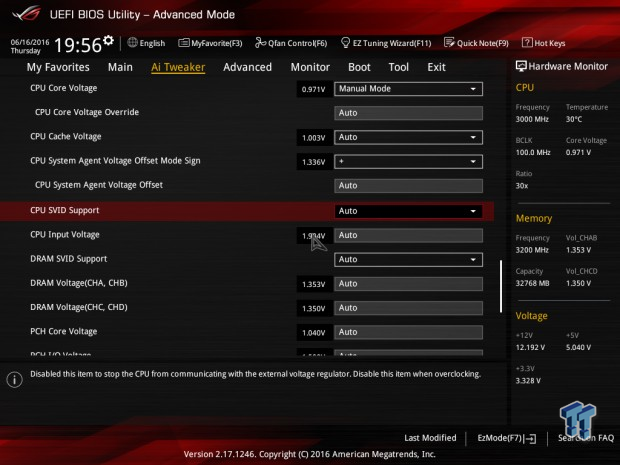
Task: Open the Monitor tab
Action: [x=310, y=67]
